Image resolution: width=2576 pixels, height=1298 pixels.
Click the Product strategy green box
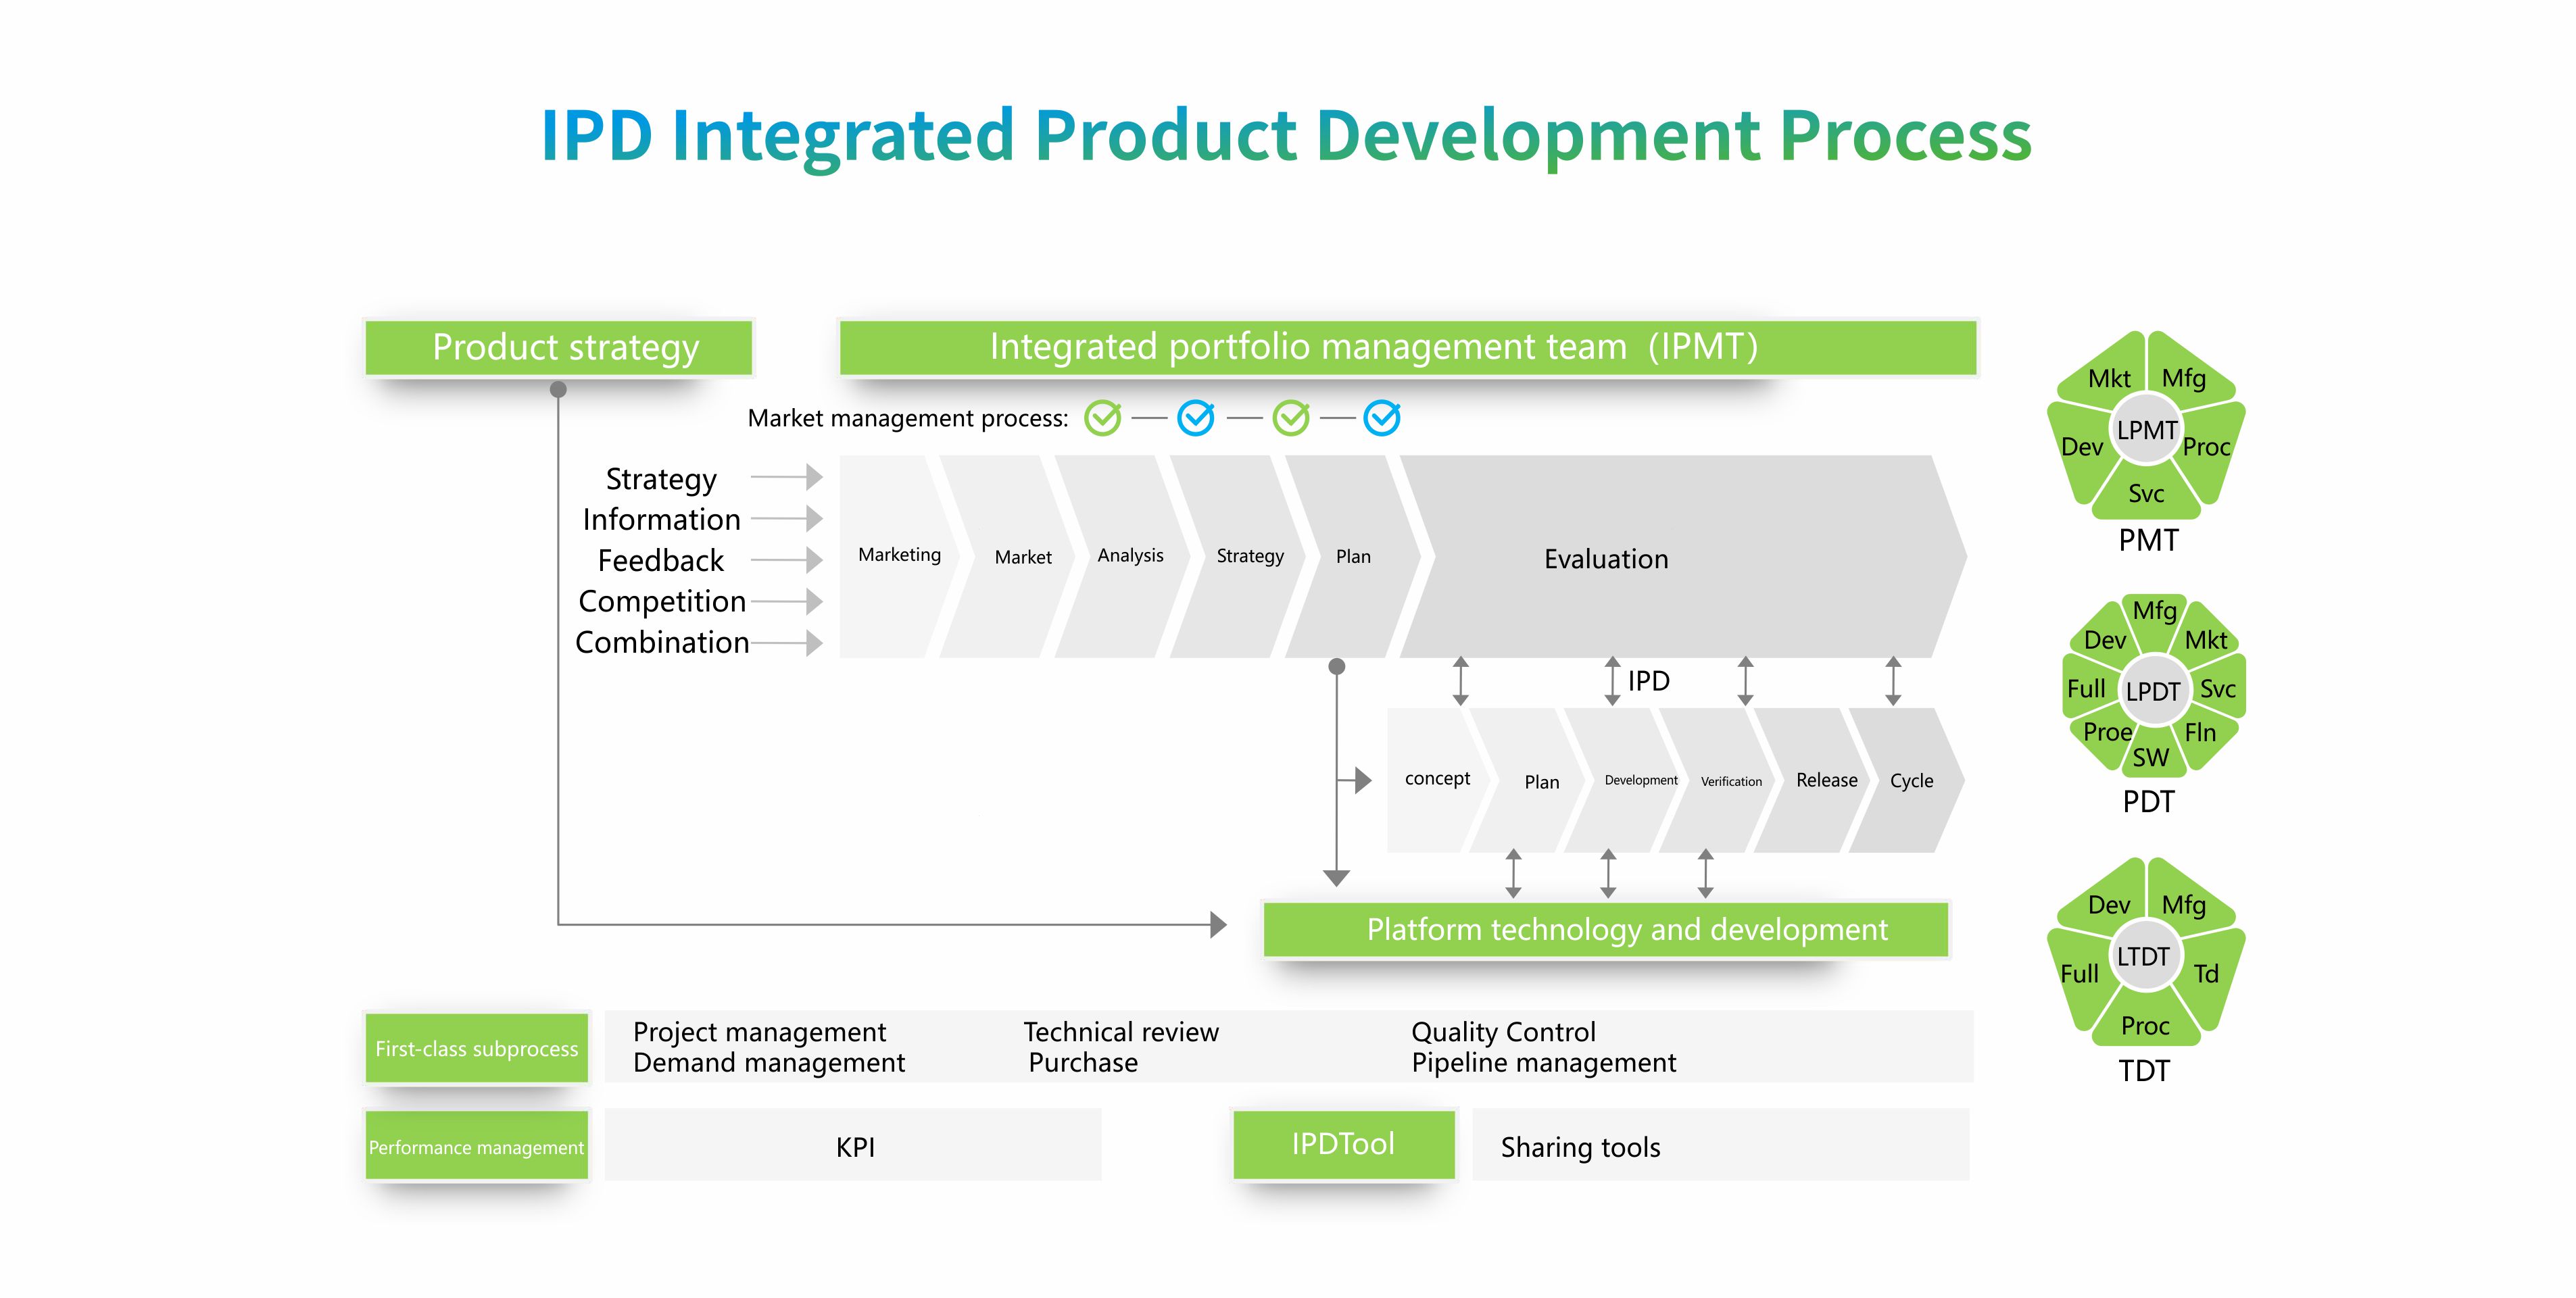[x=559, y=347]
